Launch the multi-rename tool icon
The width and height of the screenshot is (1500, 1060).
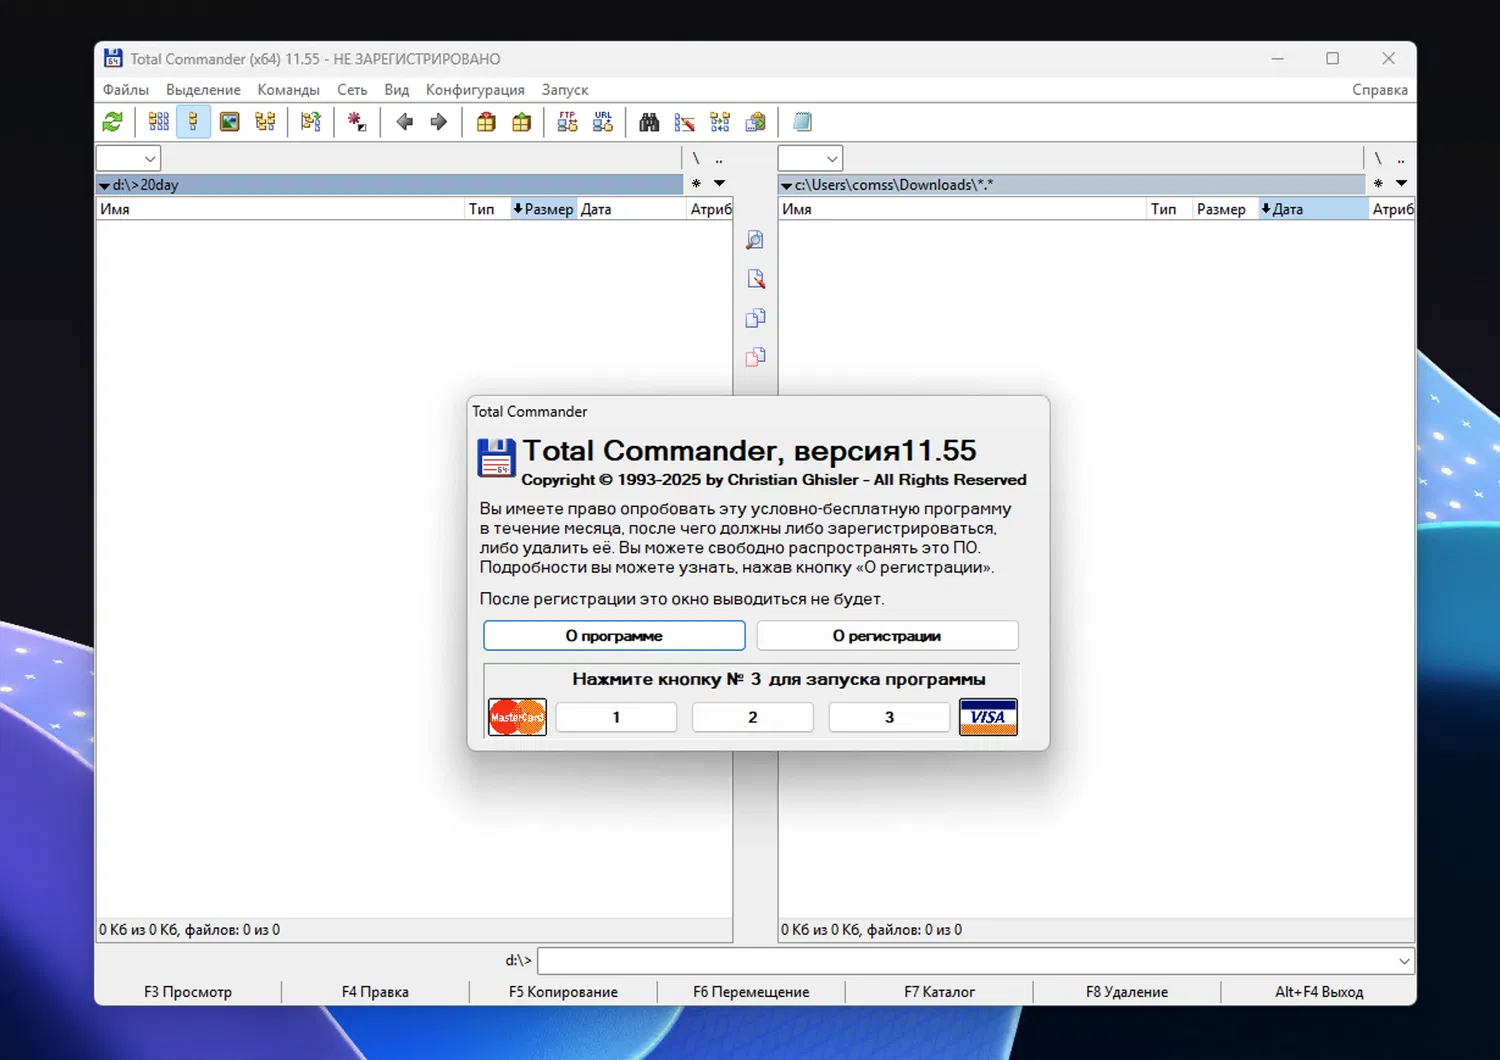[x=685, y=122]
